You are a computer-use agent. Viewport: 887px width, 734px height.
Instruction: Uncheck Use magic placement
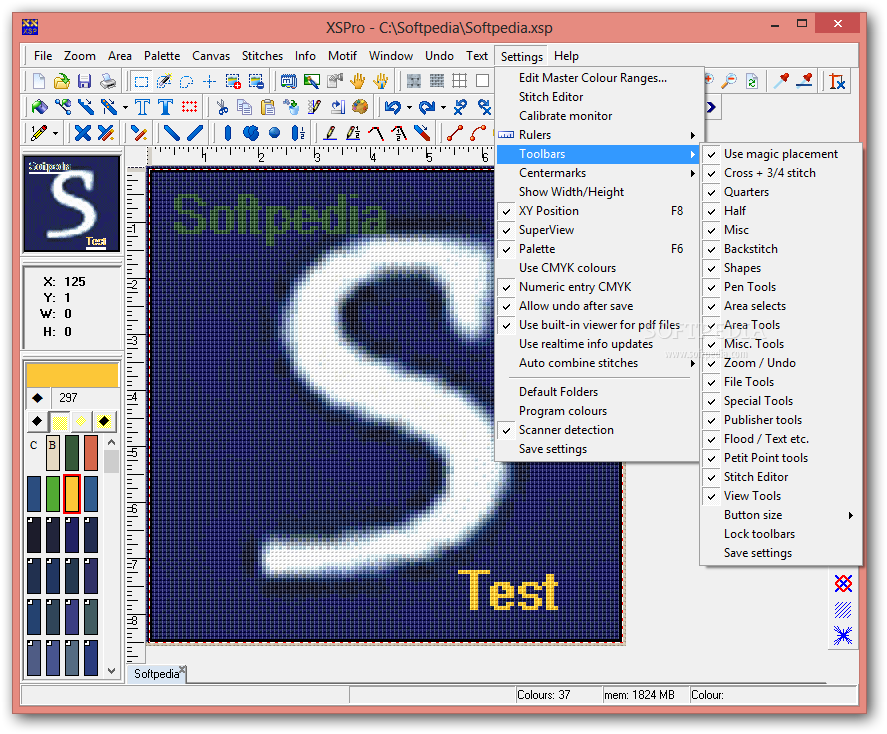tap(781, 154)
